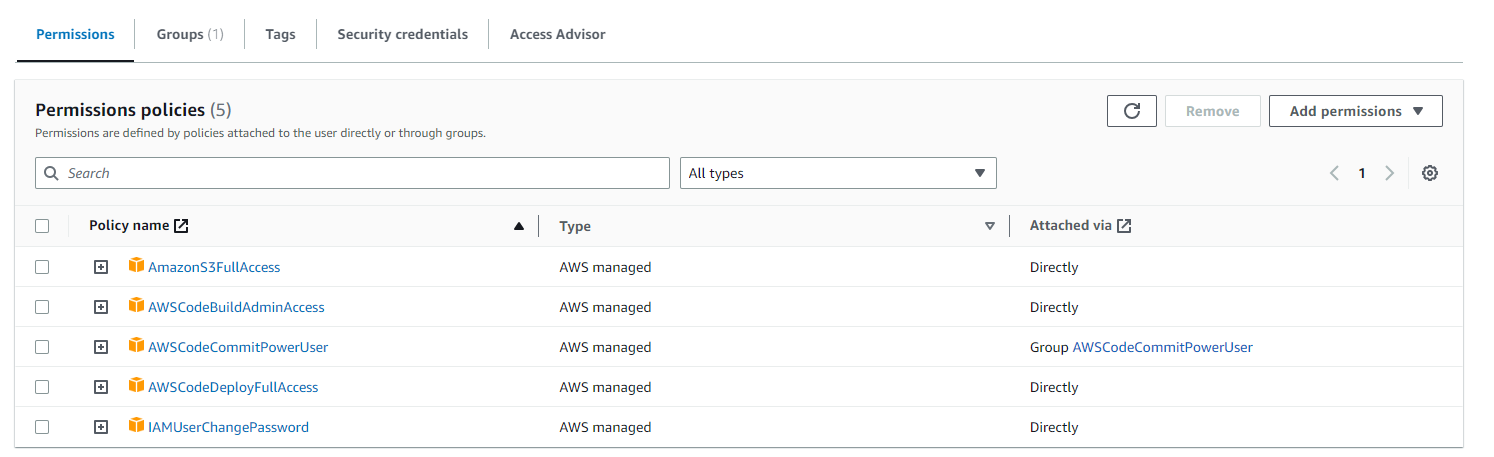Image resolution: width=1494 pixels, height=457 pixels.
Task: Sort ascending using the Policy name arrow
Action: [518, 226]
